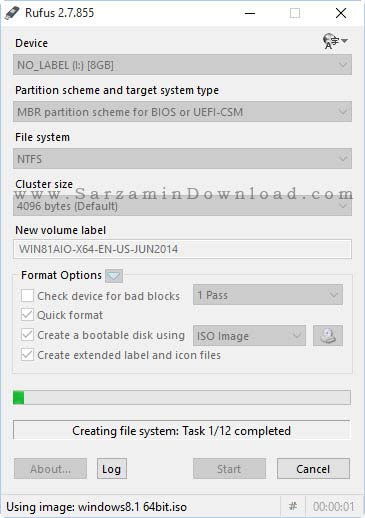Open the language selection globe icon

335,41
